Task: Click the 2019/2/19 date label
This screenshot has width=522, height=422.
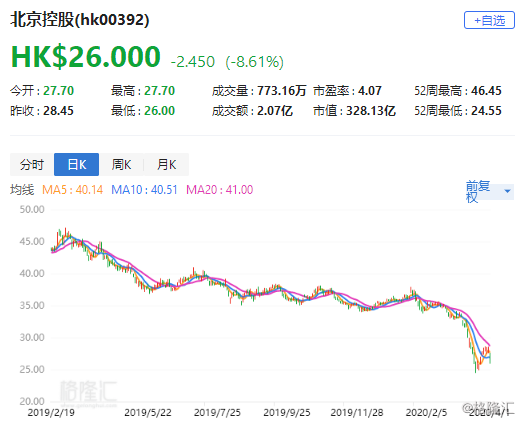Action: point(51,413)
